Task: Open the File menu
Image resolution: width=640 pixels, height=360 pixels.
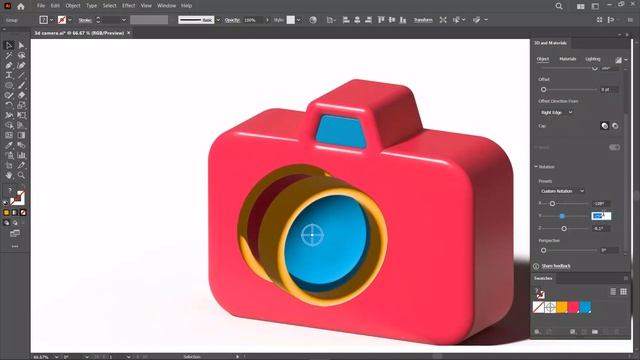Action: (41, 6)
